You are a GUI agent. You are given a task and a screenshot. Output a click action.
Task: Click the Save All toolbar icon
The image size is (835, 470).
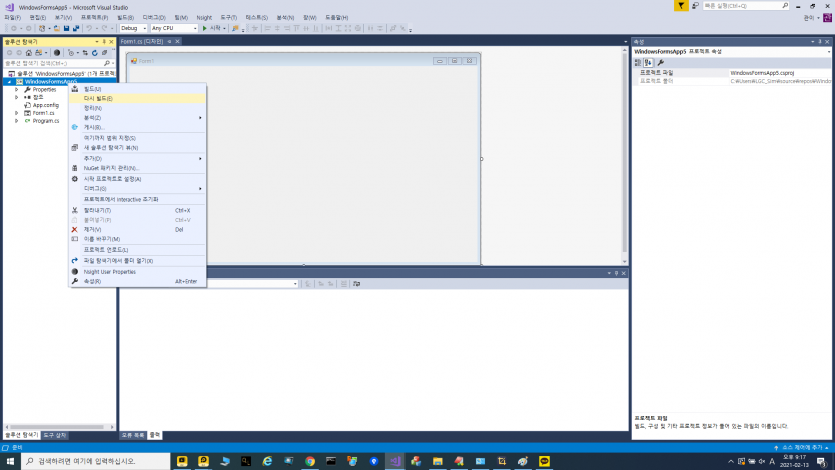76,28
